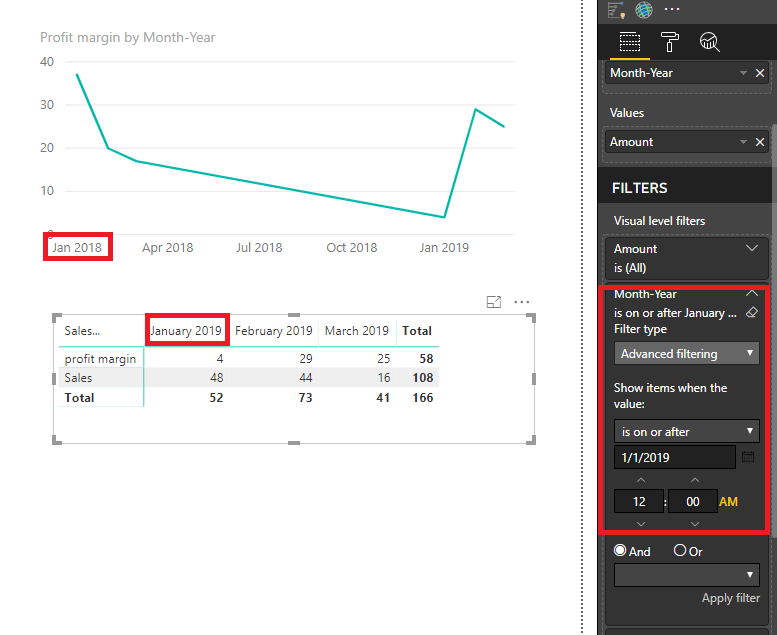The image size is (777, 635).
Task: Decrease the minutes with down arrow
Action: tap(695, 524)
